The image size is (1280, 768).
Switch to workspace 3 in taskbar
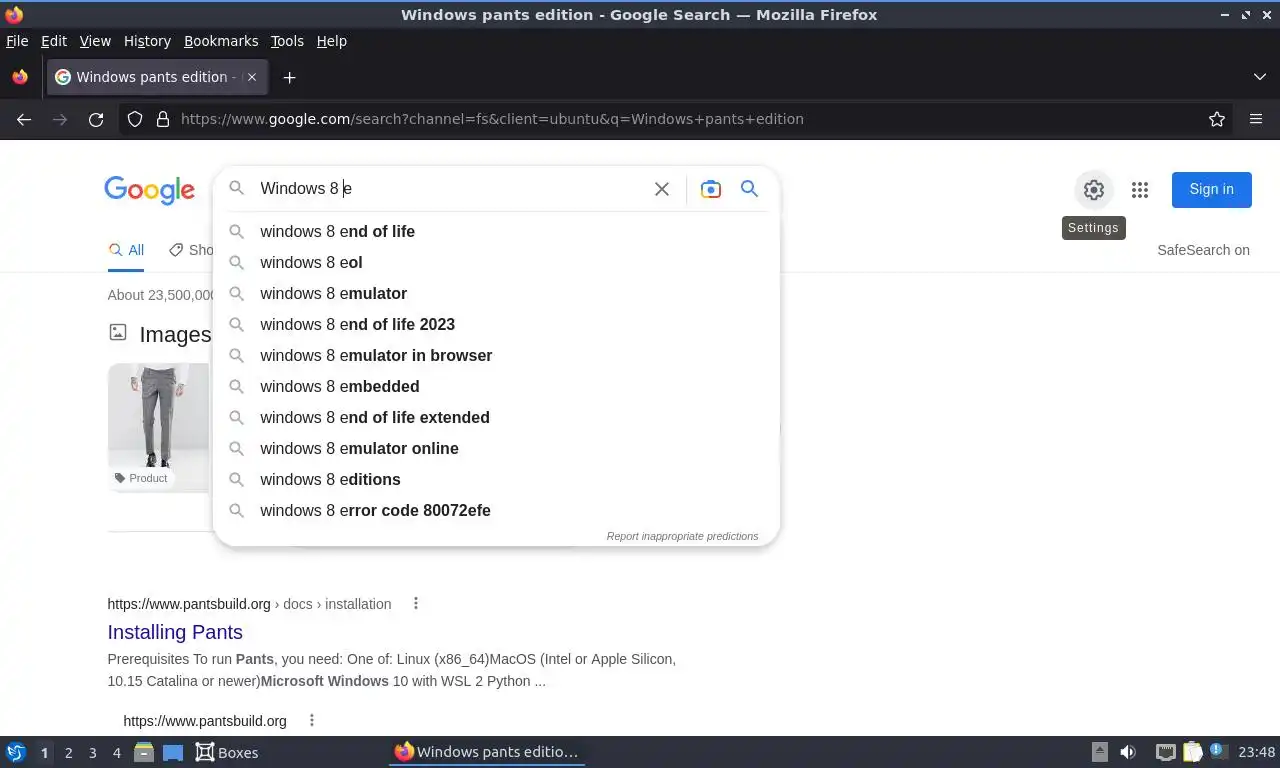(x=92, y=752)
